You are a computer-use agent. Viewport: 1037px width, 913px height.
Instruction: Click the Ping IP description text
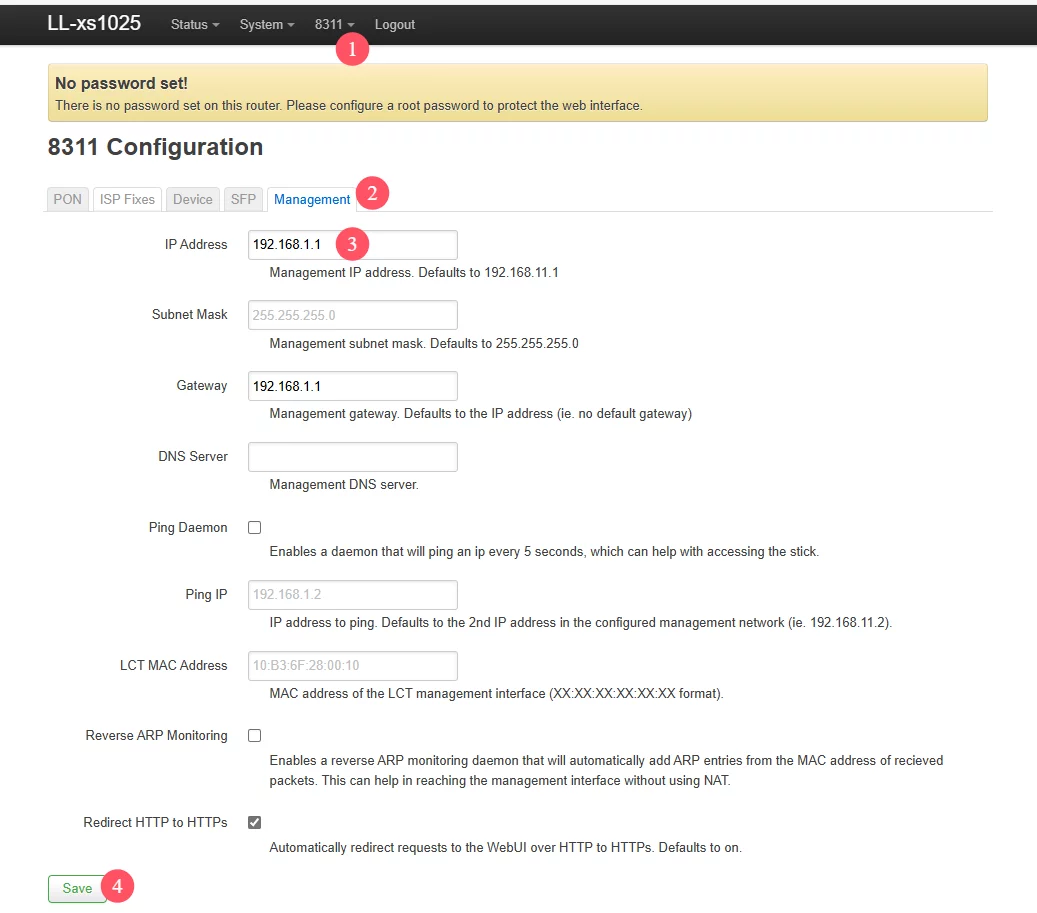click(581, 623)
